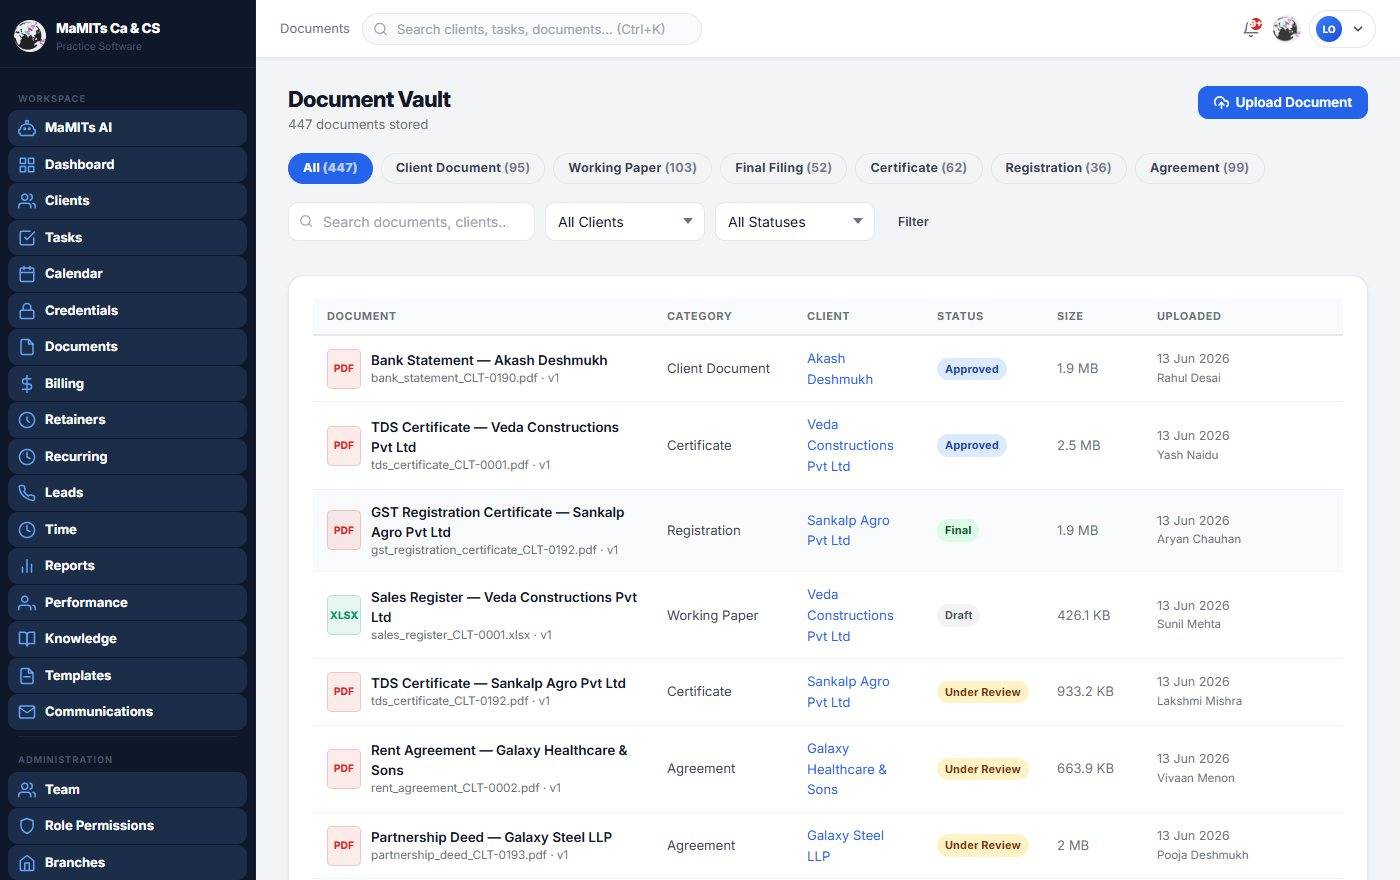Click uploader name Lakshmi Mishra
The image size is (1400, 880).
point(1199,701)
